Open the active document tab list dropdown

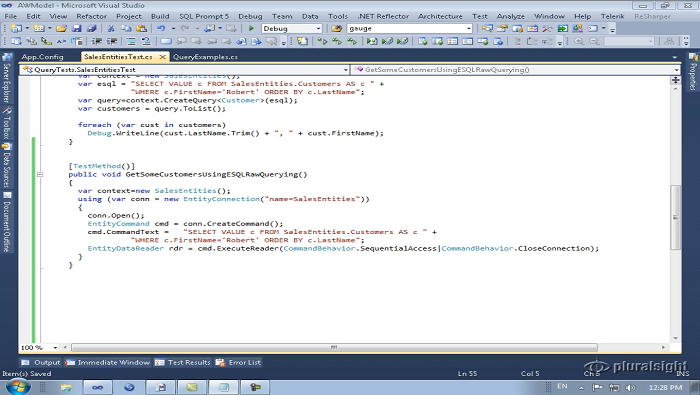[x=675, y=57]
